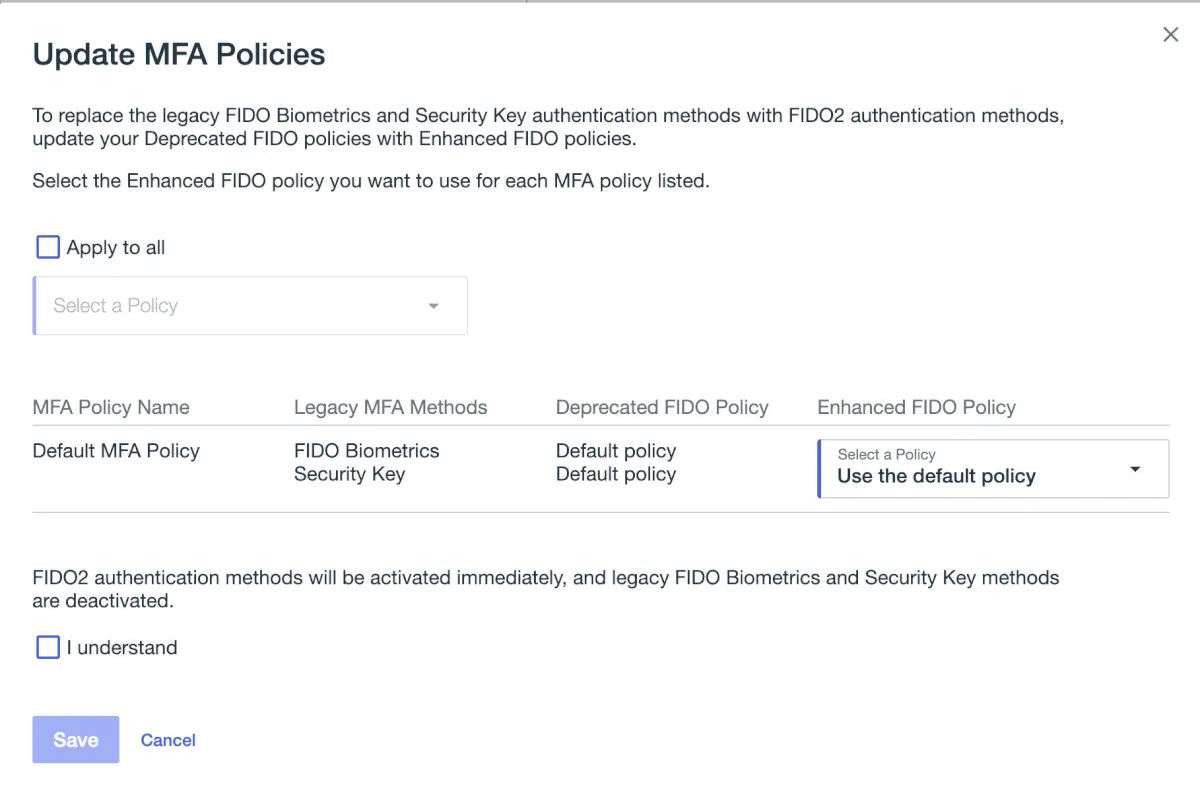Select the Default MFA Policy row name

tap(116, 451)
